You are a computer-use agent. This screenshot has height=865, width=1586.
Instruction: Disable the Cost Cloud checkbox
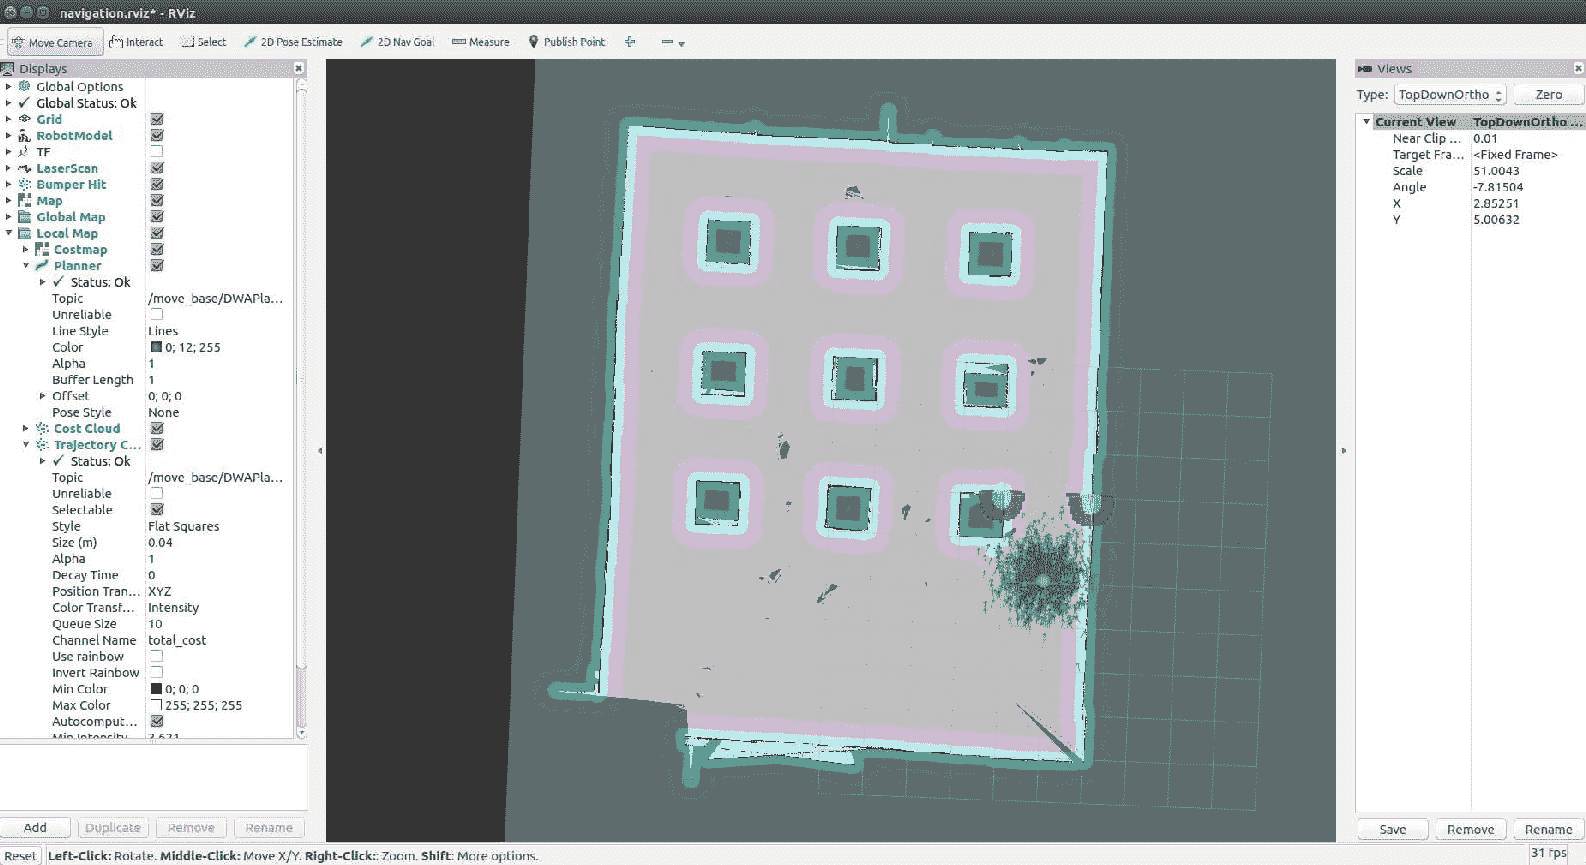(x=157, y=428)
